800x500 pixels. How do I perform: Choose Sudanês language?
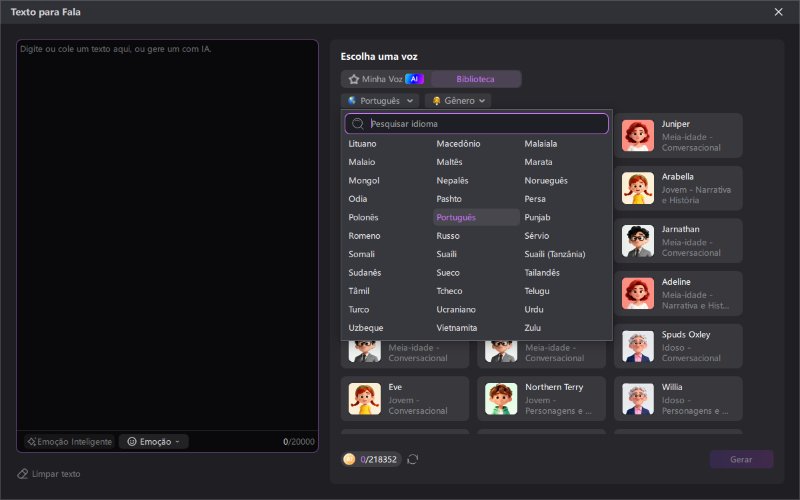[365, 272]
